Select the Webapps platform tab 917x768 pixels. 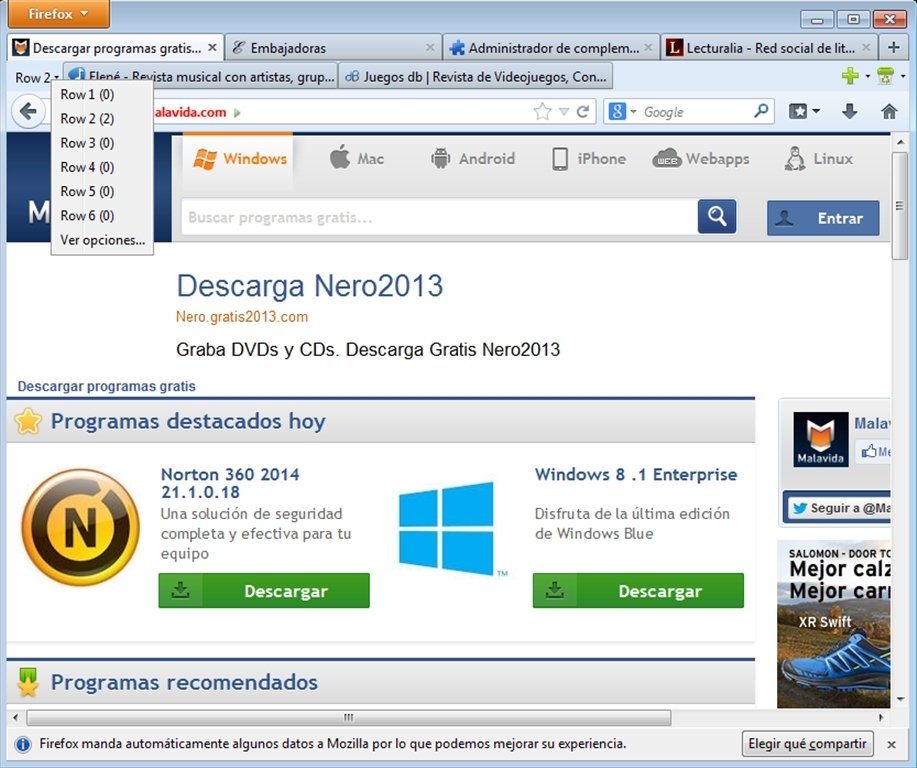701,159
